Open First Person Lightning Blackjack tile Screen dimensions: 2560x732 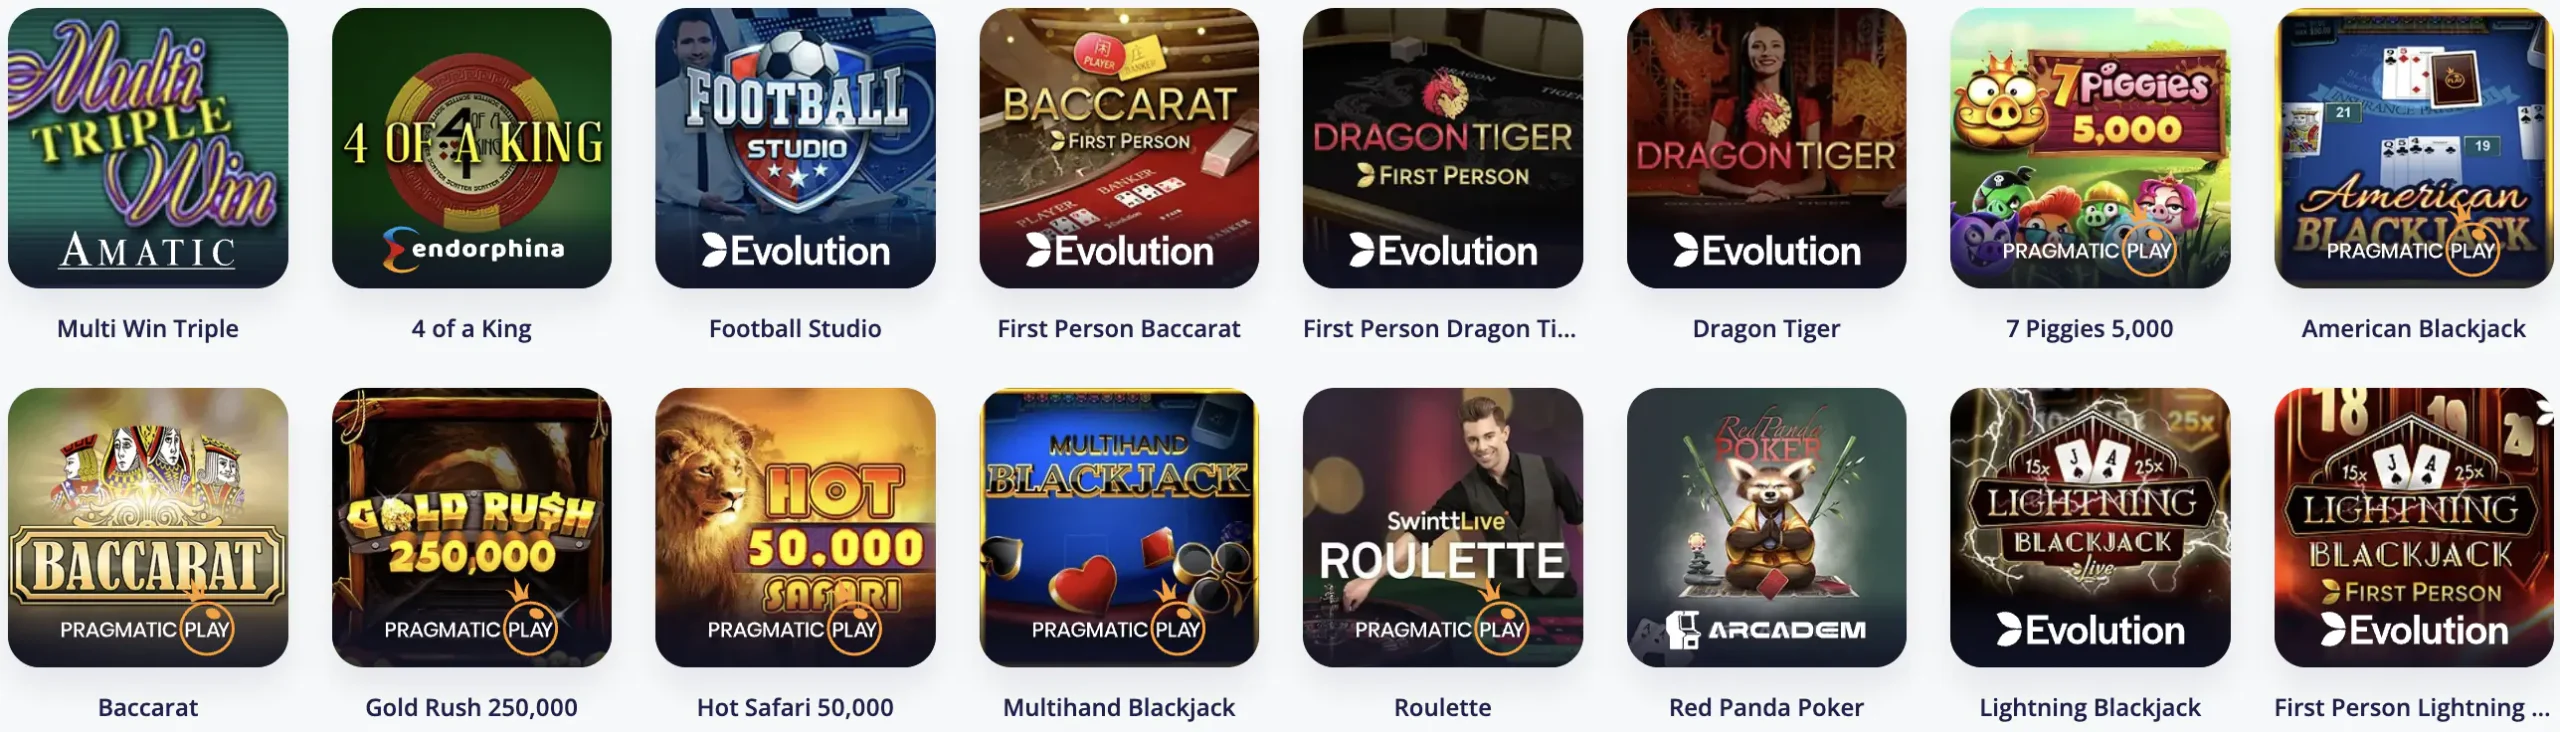tap(2414, 527)
